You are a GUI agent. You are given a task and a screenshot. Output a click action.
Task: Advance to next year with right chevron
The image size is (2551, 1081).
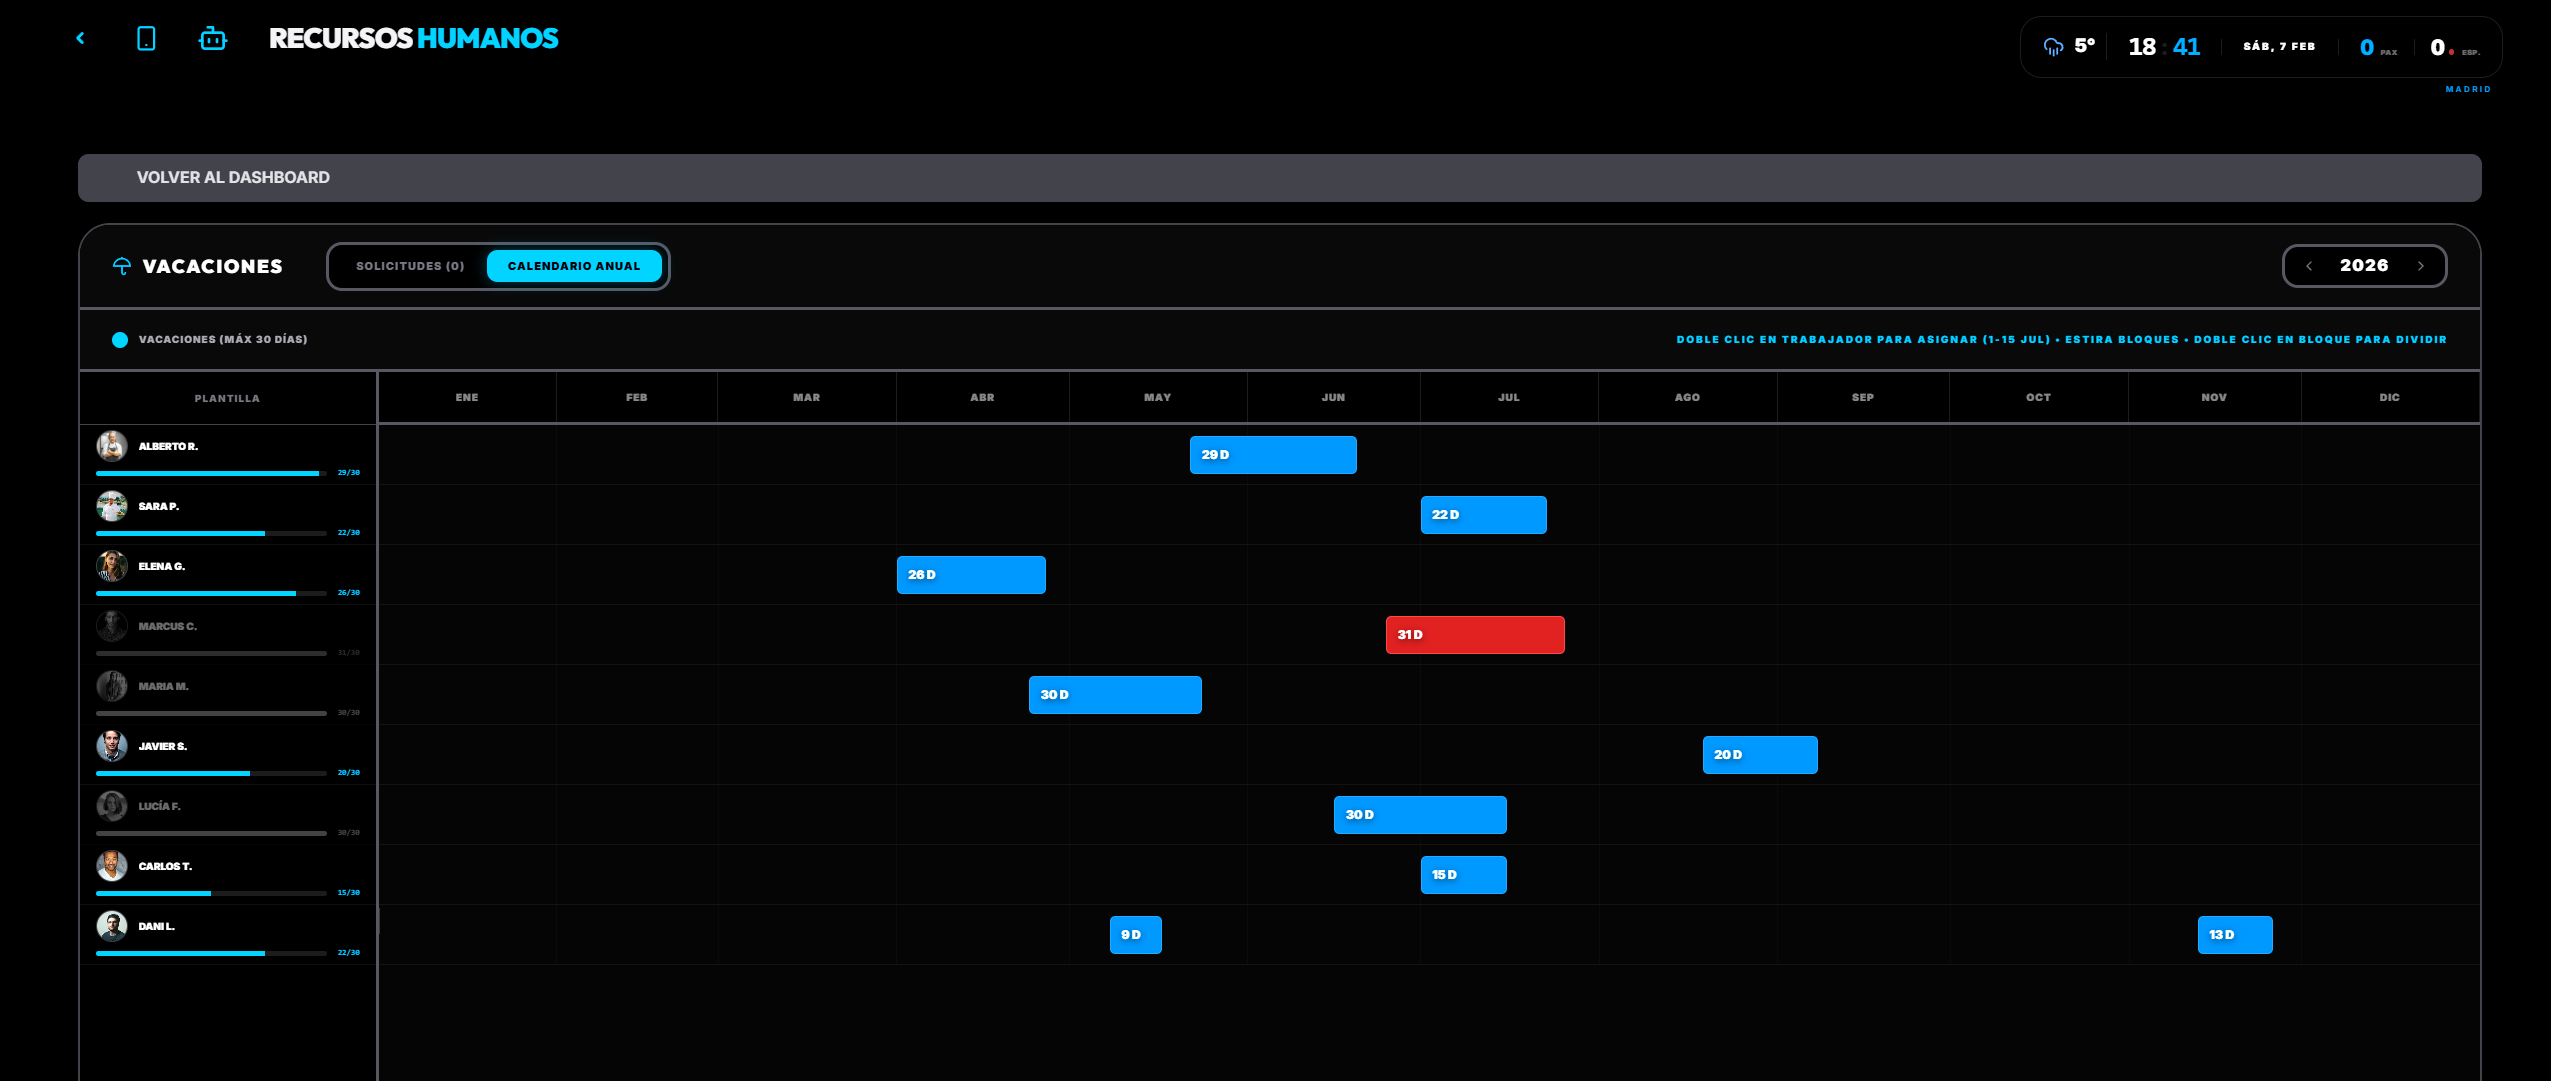(2421, 266)
